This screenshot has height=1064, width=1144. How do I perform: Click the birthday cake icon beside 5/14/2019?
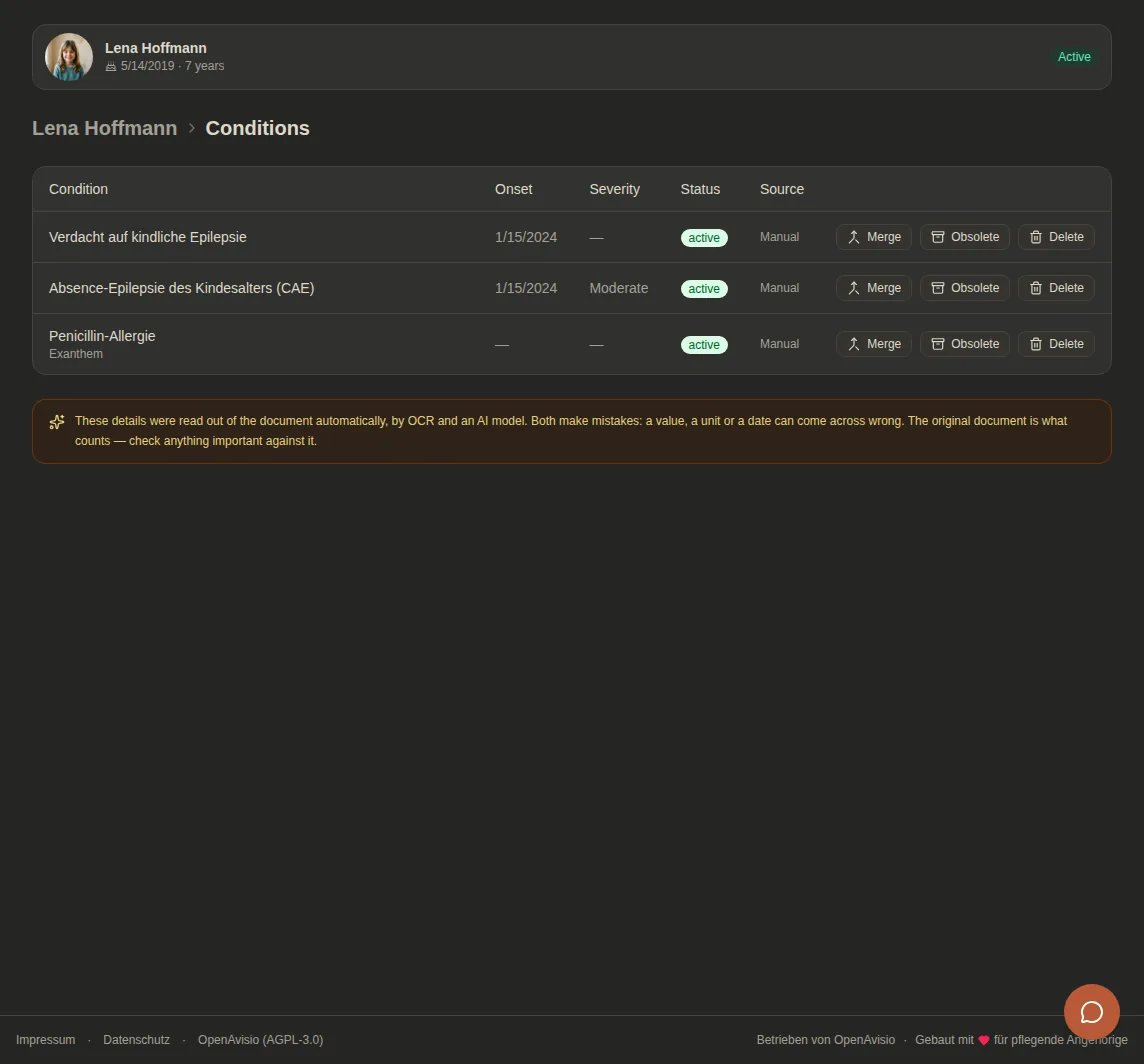111,66
